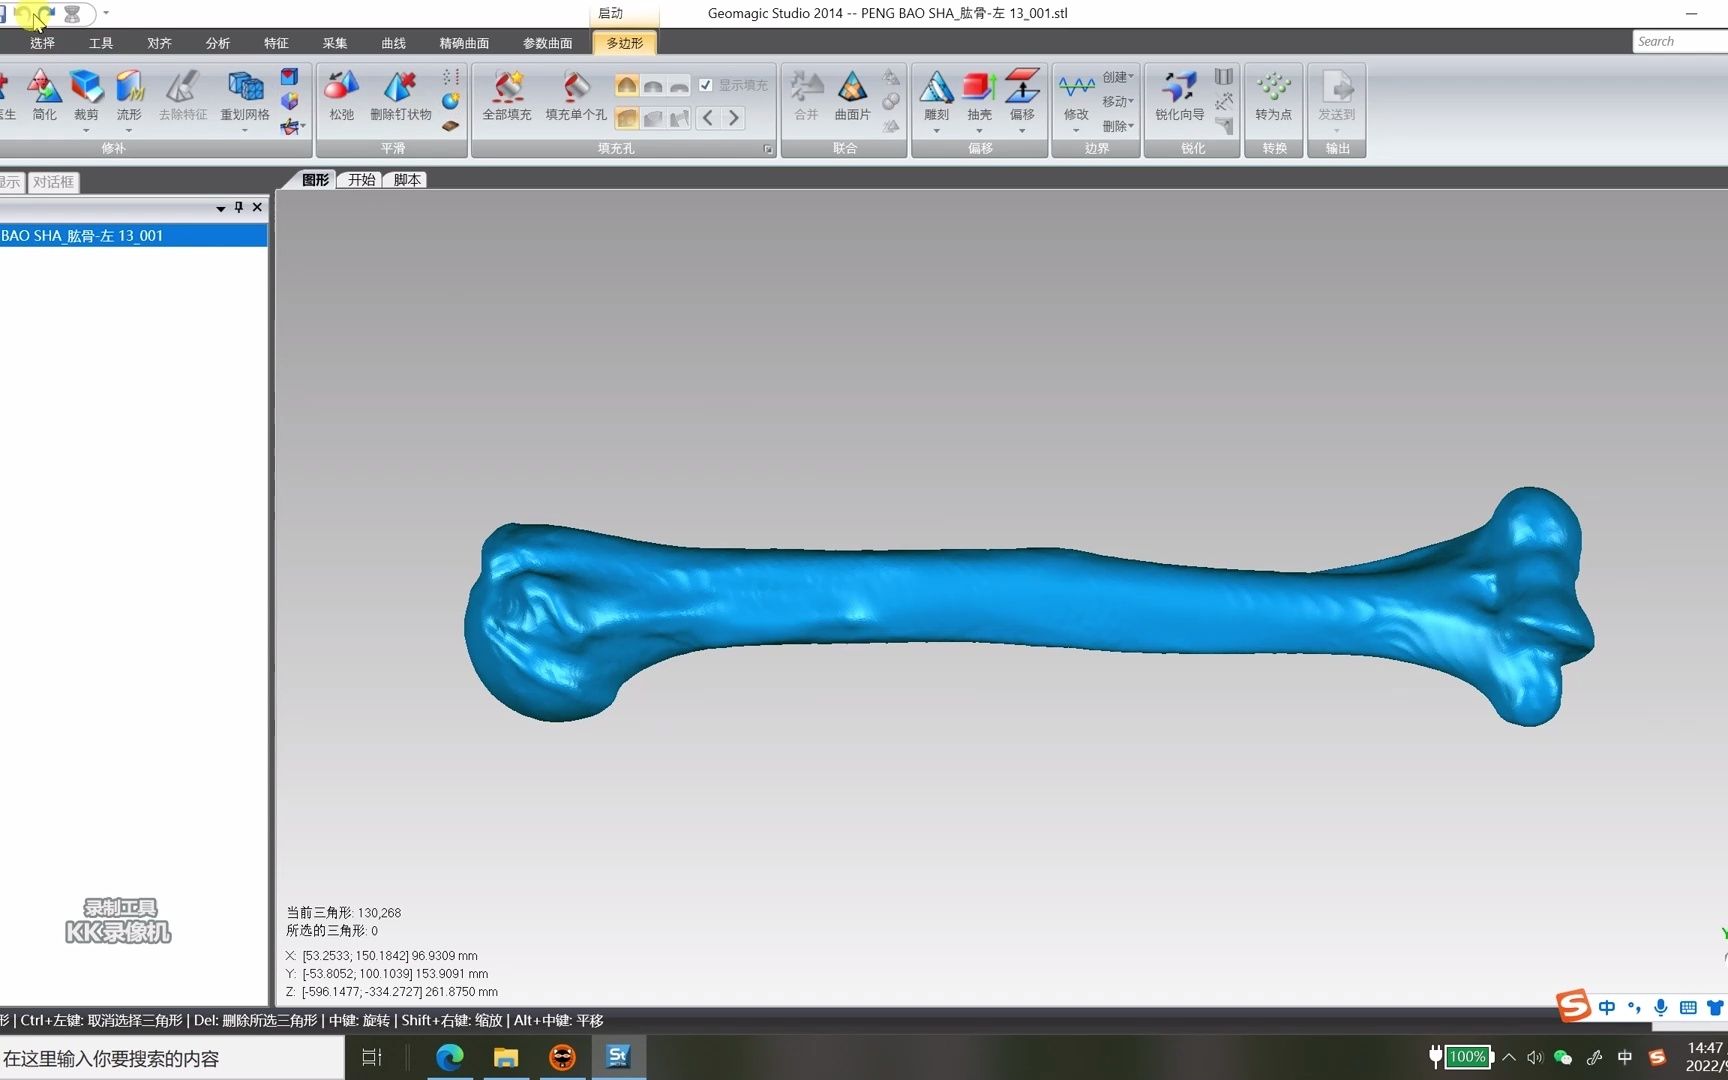Open the 移动 boundary dropdown
The width and height of the screenshot is (1728, 1080).
point(1118,101)
